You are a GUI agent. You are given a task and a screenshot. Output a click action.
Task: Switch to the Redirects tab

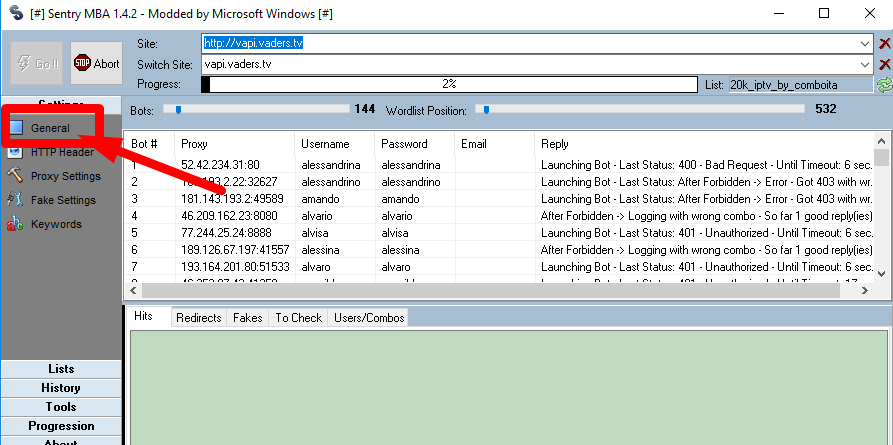(199, 318)
